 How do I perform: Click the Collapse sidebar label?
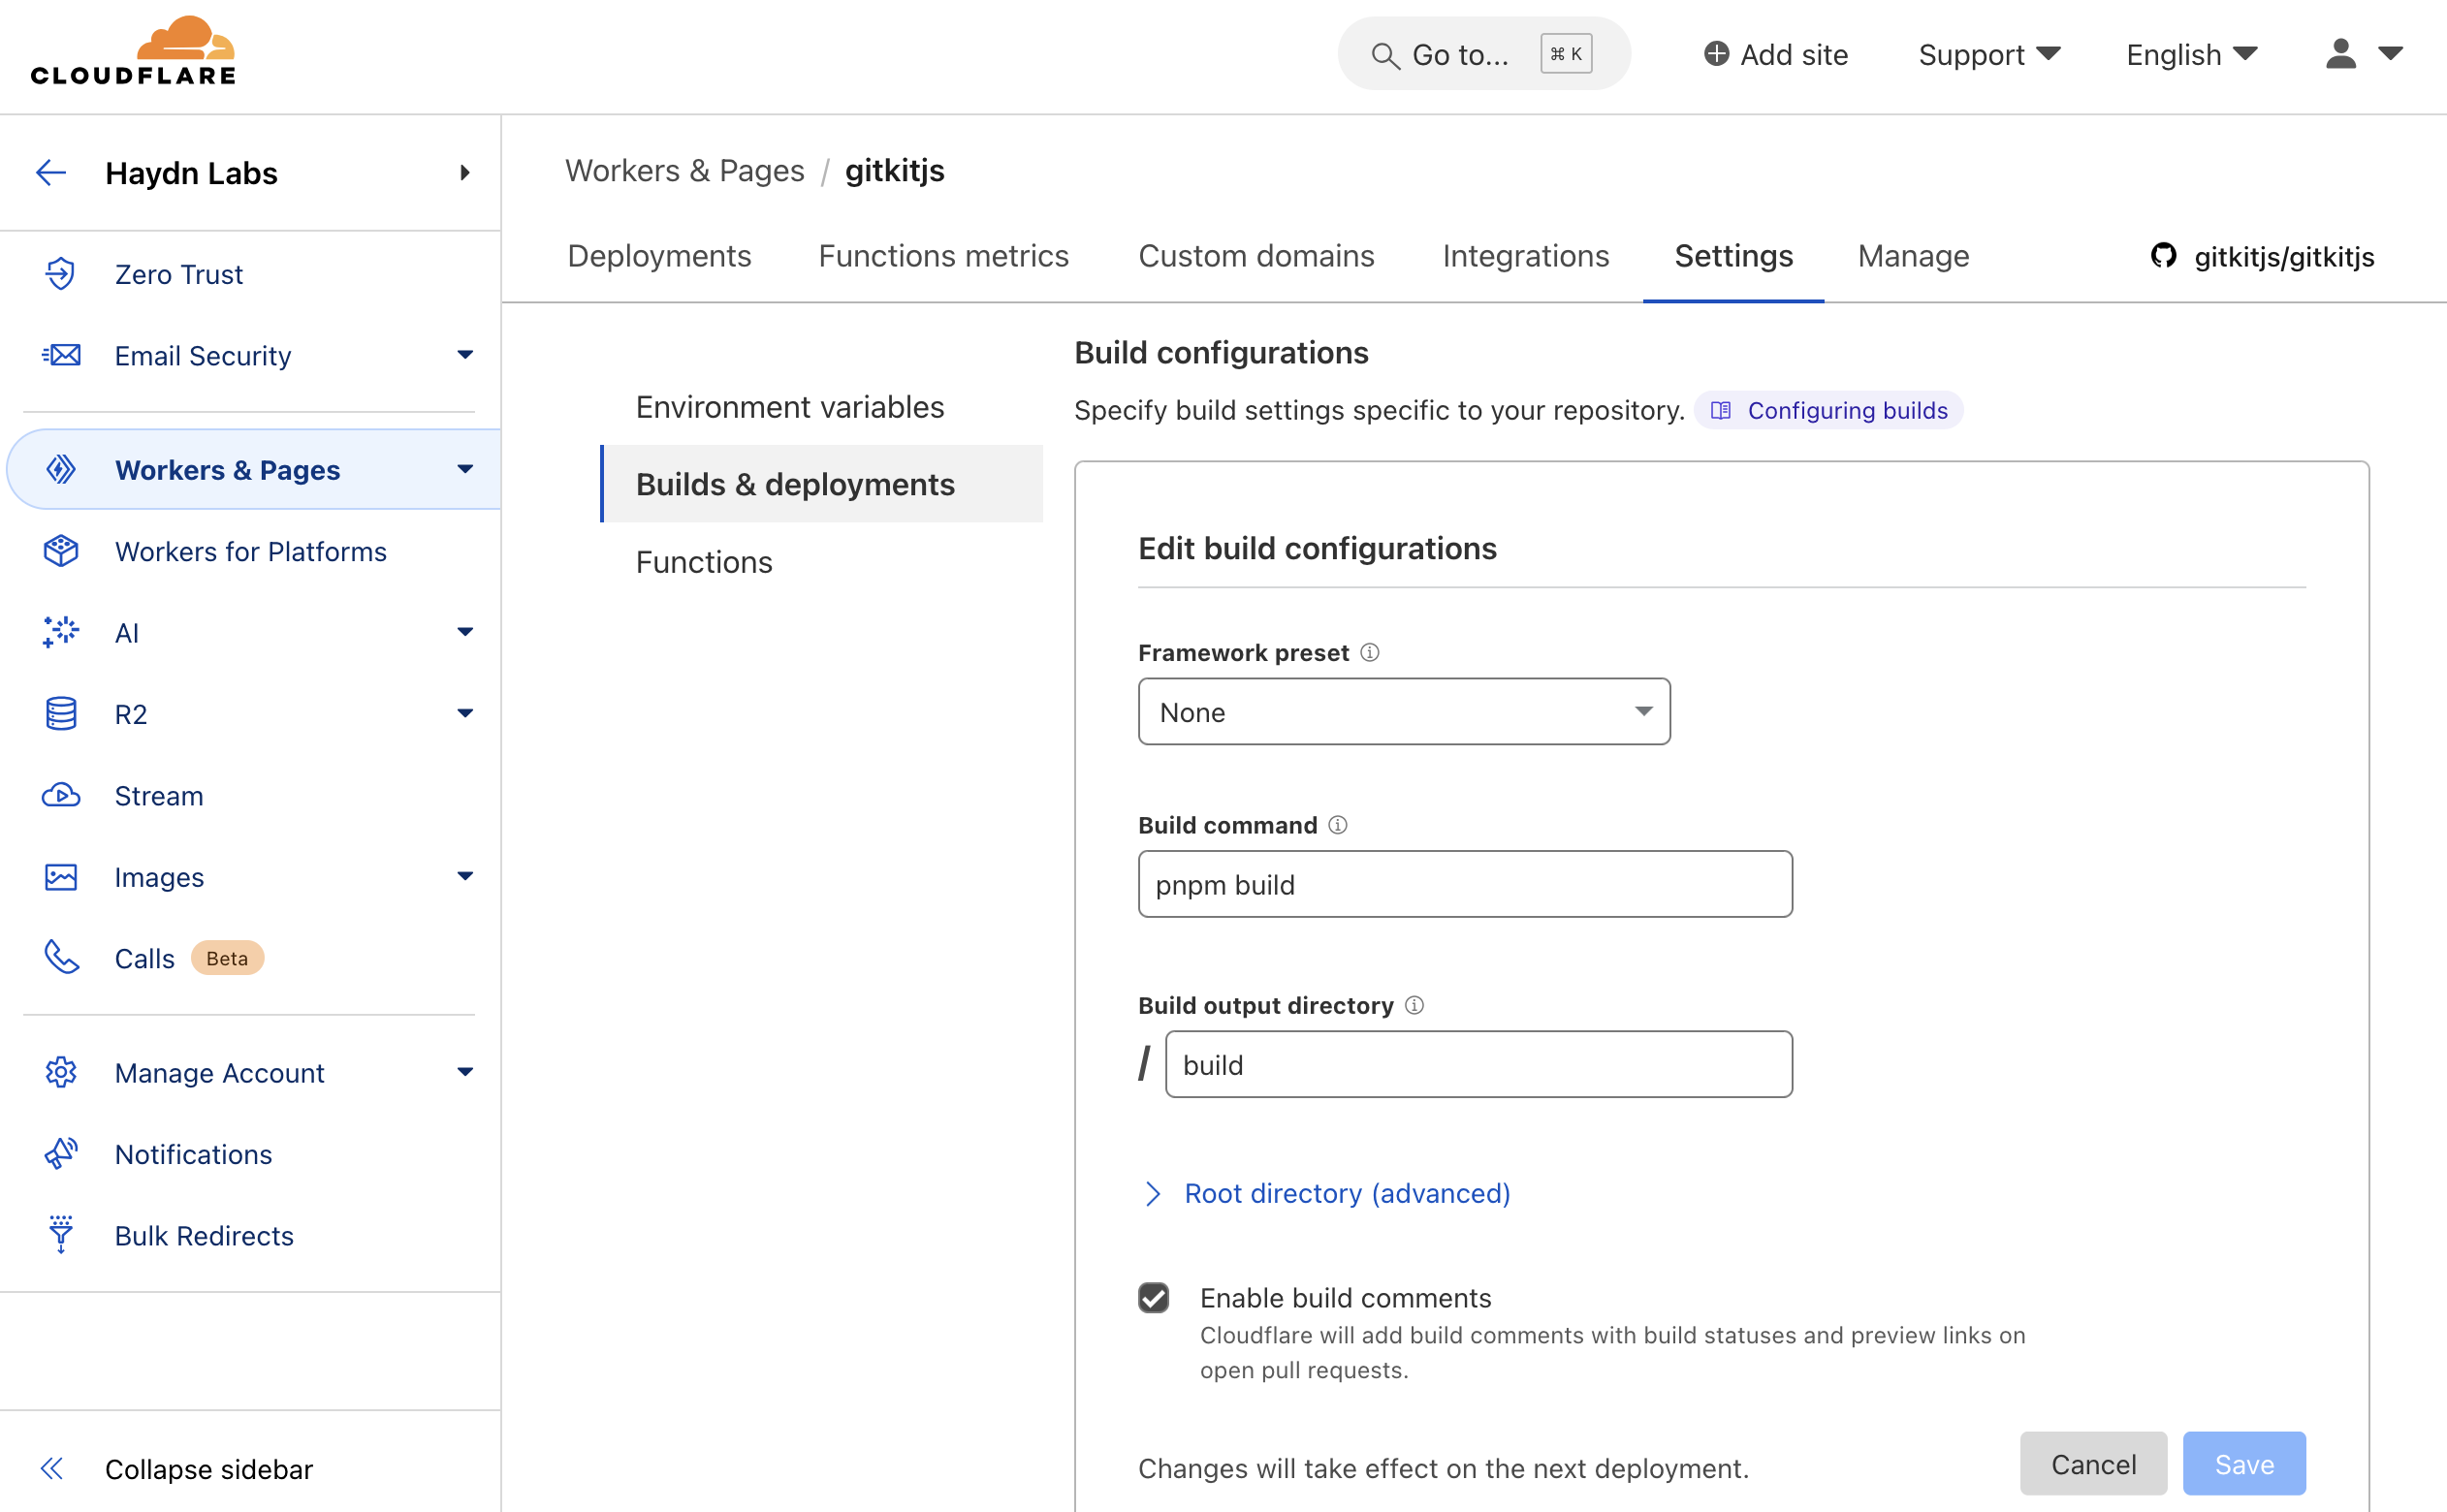pos(209,1468)
